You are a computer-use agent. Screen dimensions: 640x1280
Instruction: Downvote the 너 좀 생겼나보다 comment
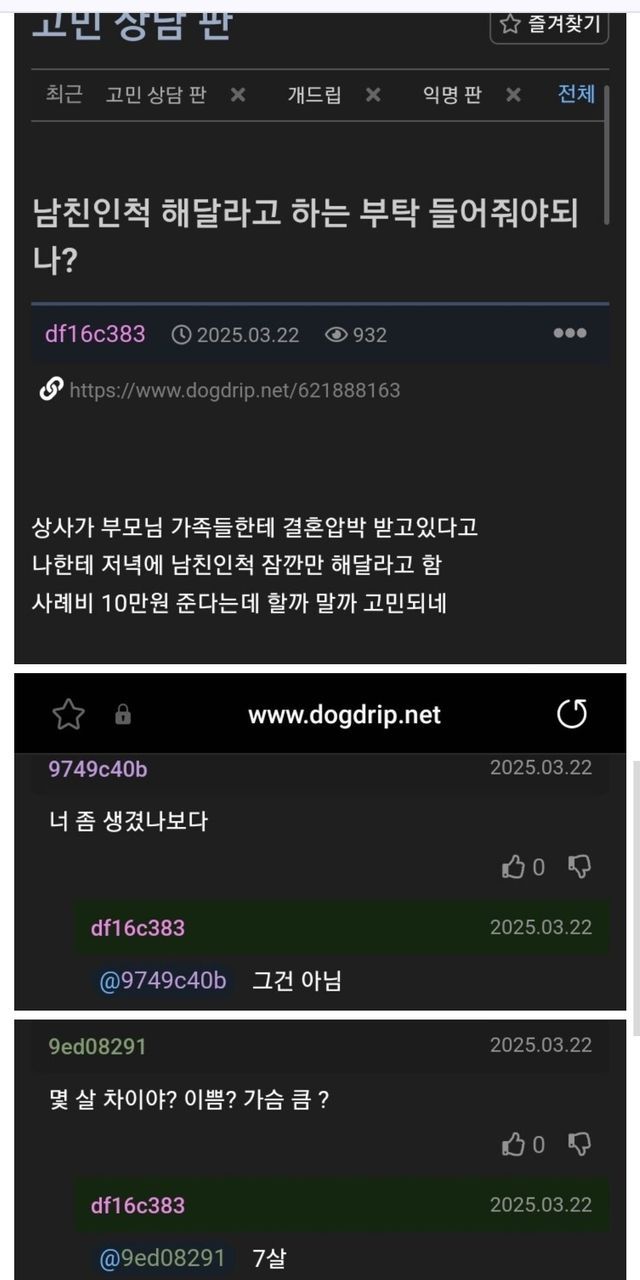coord(579,867)
